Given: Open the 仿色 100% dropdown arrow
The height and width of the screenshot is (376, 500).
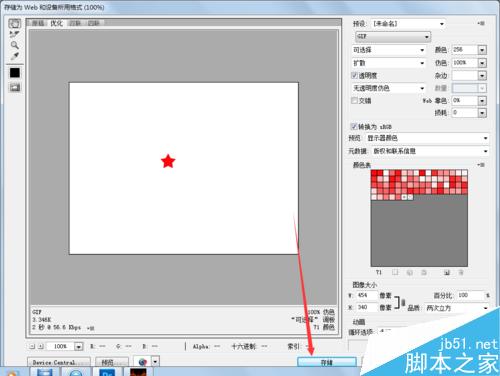Looking at the screenshot, I should [482, 63].
